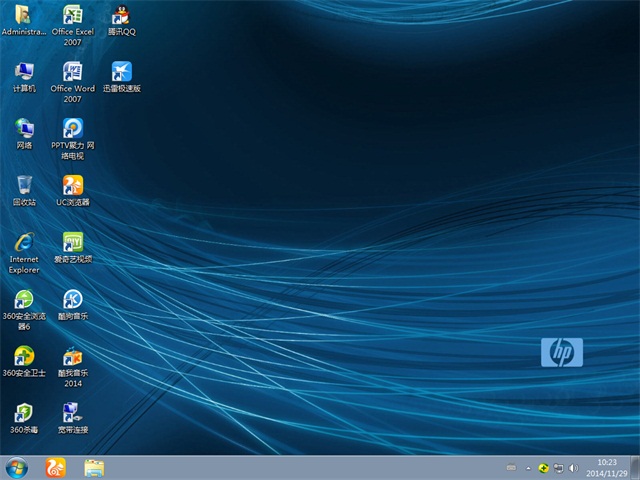Select the Office Excel 2007 desktop shortcut
This screenshot has height=480, width=640.
pos(73,16)
